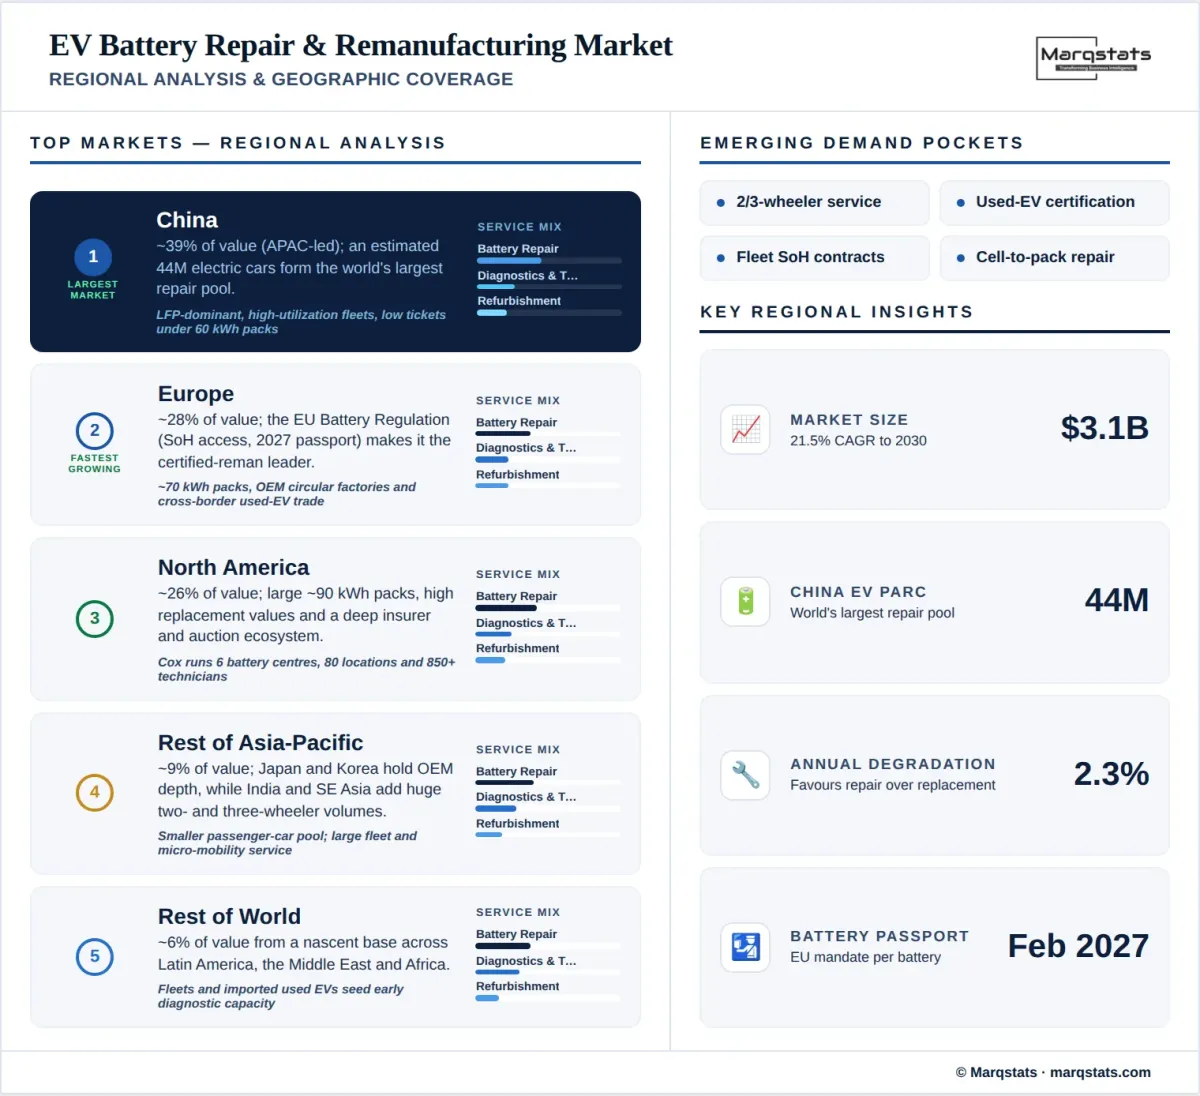Click the Feb 2027 passport date
This screenshot has height=1096, width=1200.
click(x=1078, y=946)
